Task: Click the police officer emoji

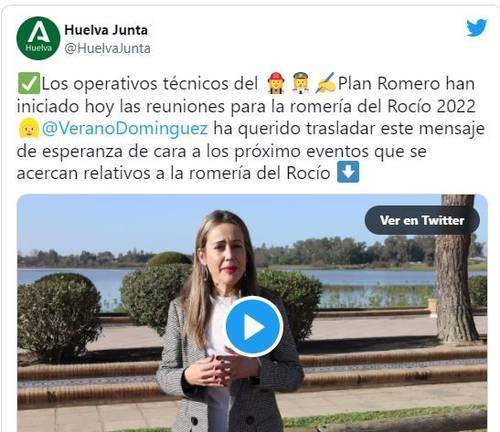Action: (x=301, y=83)
